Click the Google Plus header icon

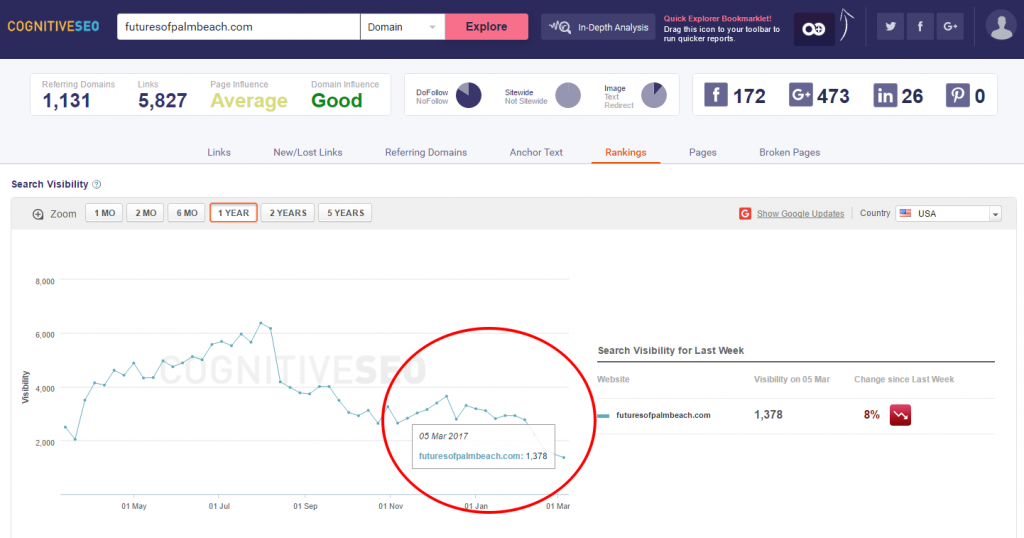pos(948,26)
